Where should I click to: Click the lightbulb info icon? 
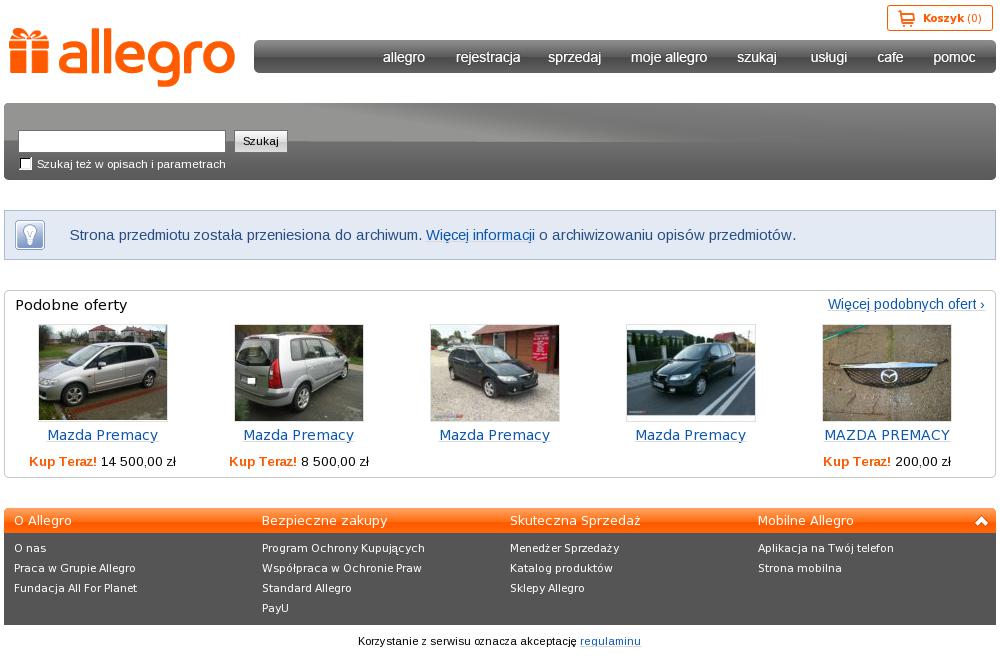point(30,235)
